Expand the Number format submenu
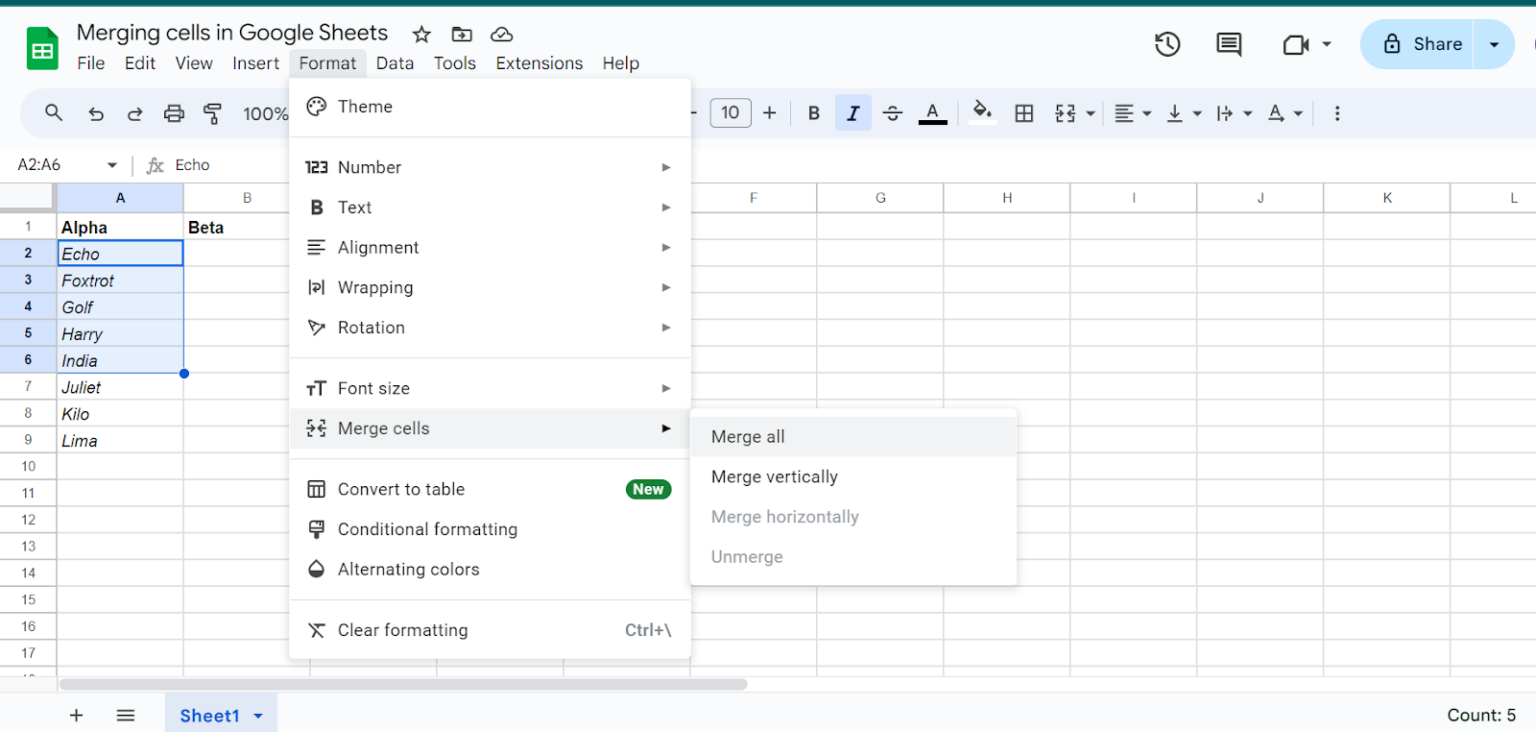This screenshot has width=1536, height=732. point(371,167)
